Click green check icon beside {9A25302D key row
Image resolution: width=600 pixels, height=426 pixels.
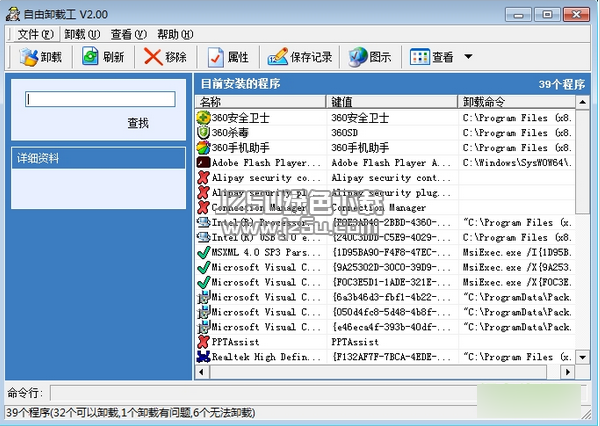click(203, 267)
